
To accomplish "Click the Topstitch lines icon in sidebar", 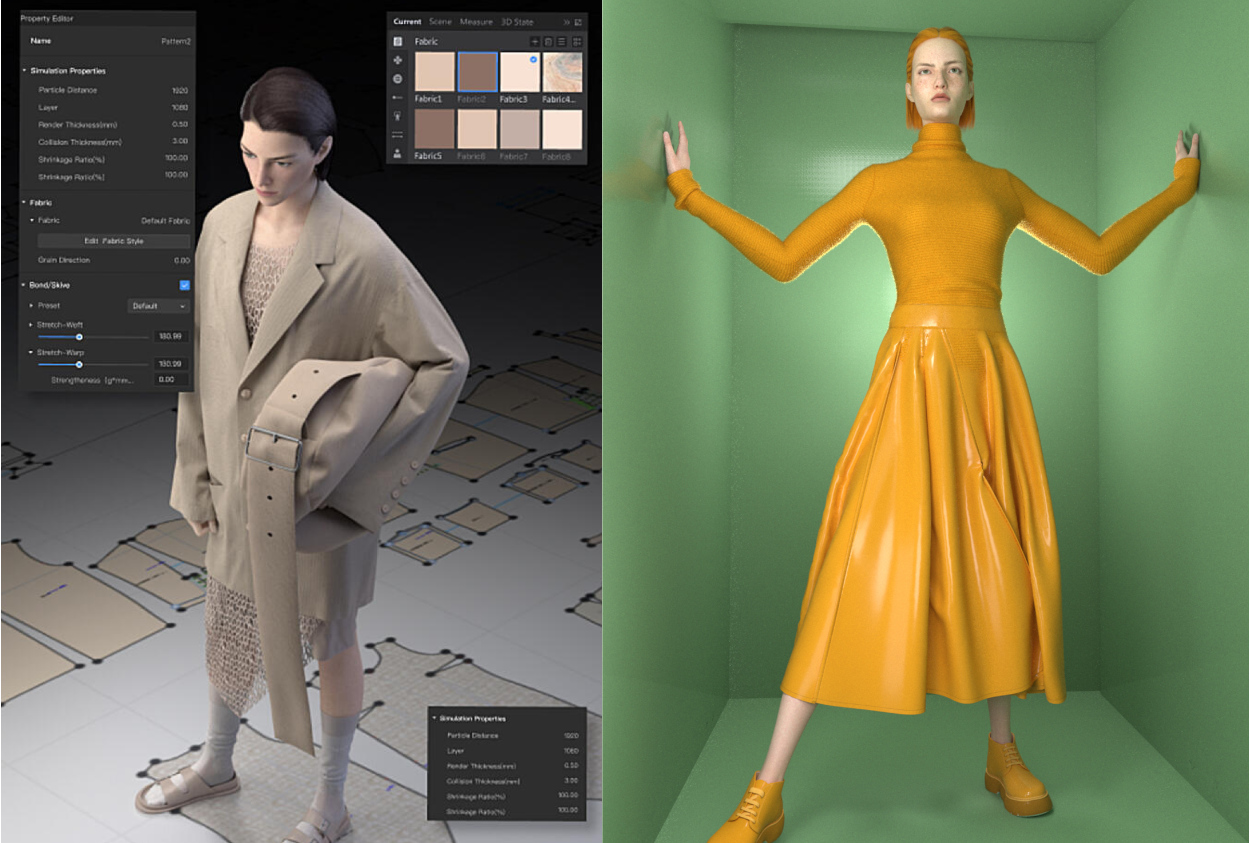I will pyautogui.click(x=398, y=135).
